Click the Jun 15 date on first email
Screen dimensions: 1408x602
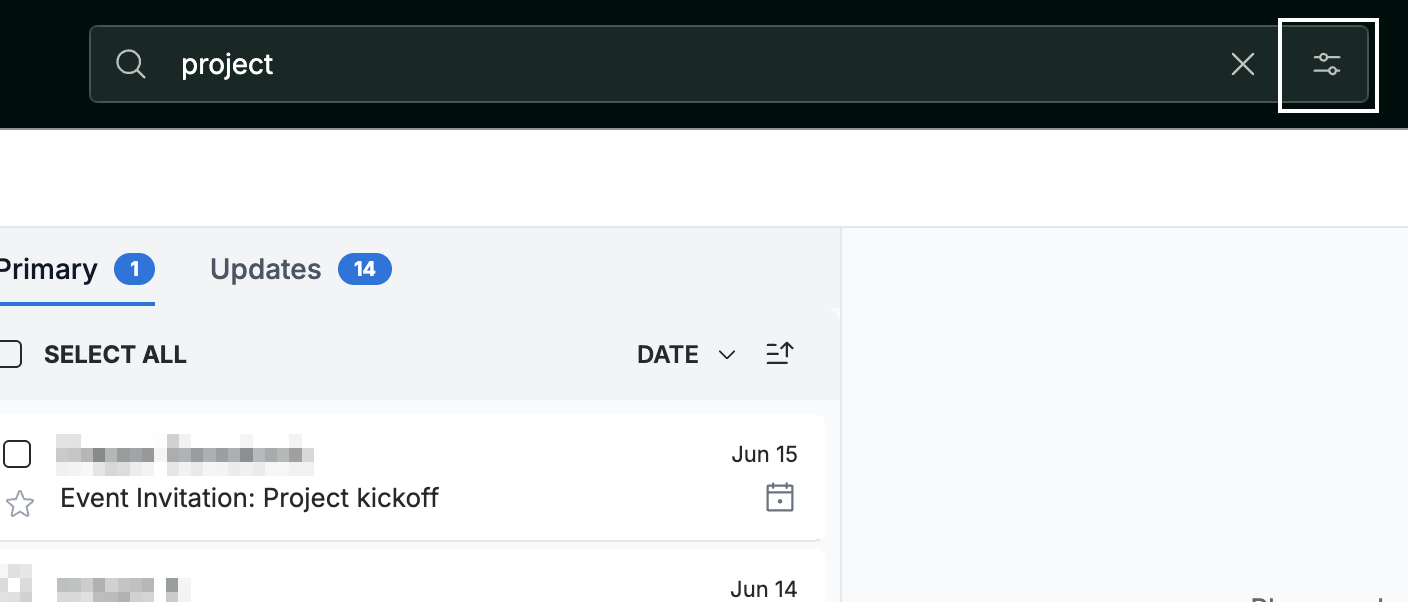point(764,454)
